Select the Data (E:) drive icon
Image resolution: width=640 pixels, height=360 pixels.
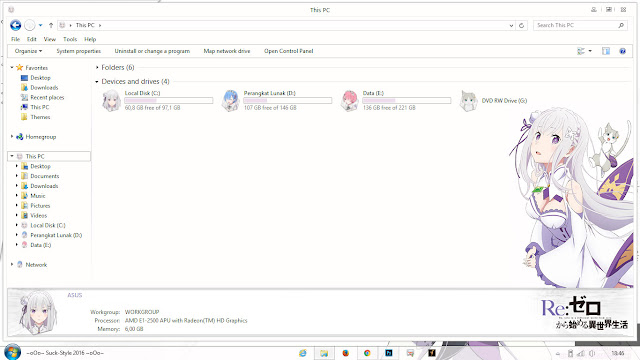[x=349, y=100]
